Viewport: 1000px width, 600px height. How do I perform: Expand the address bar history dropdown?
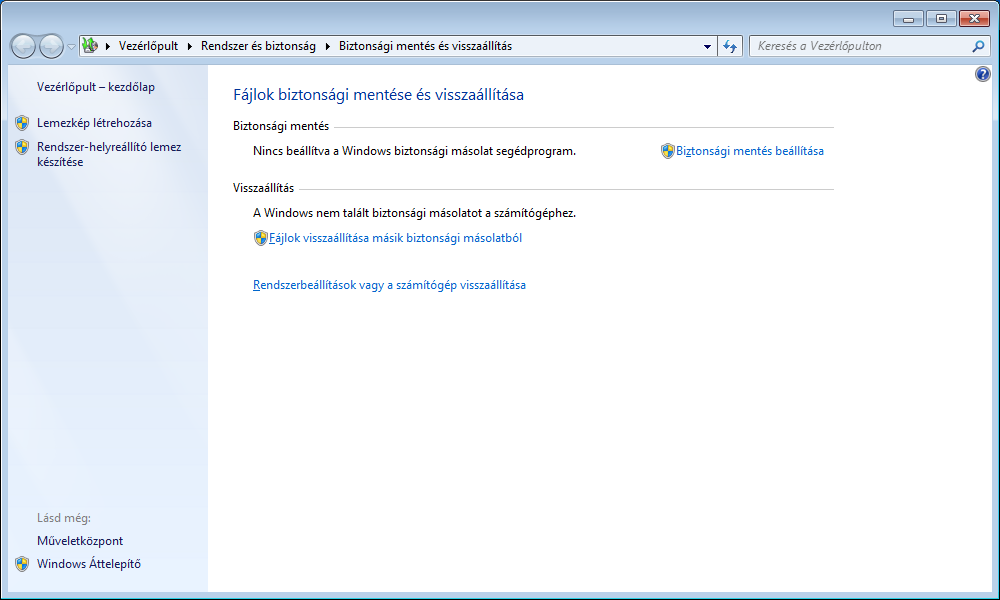point(707,46)
